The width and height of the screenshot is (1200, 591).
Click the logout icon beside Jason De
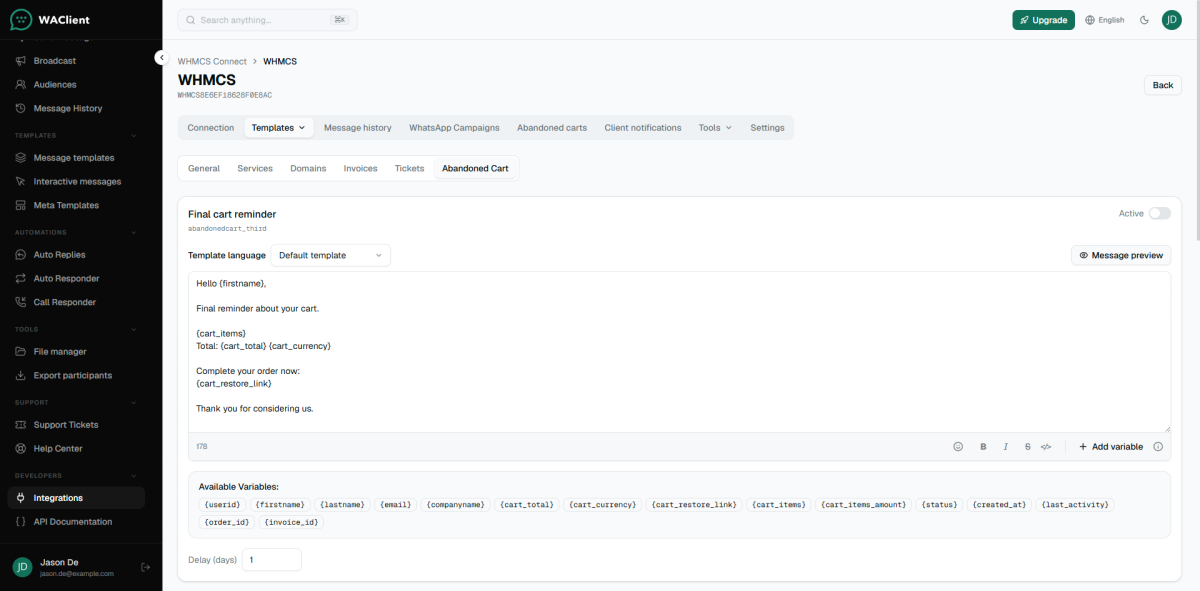(x=145, y=567)
